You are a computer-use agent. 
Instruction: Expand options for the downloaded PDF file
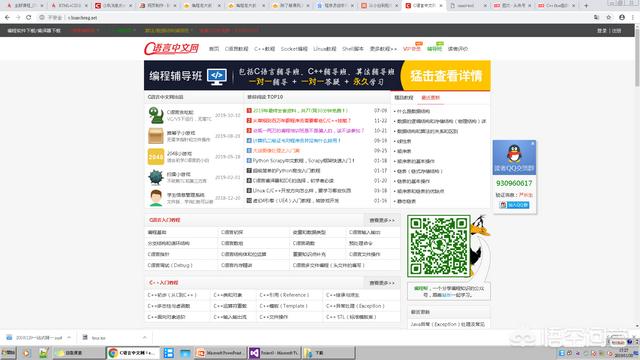point(69,338)
